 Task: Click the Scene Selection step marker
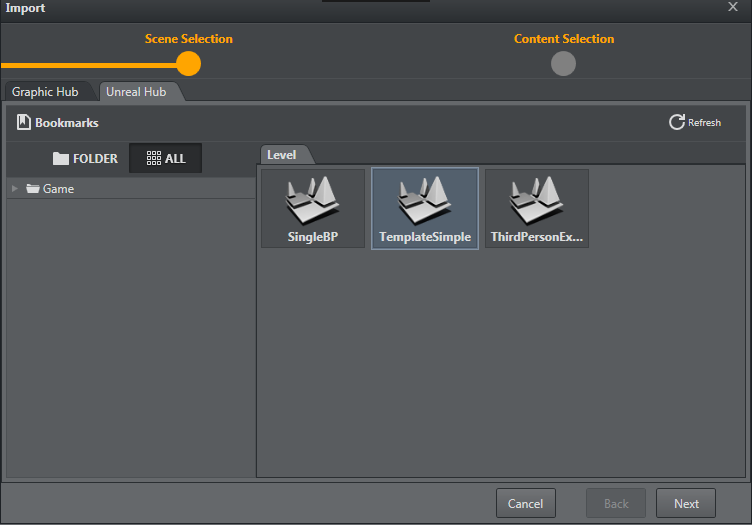pos(188,64)
